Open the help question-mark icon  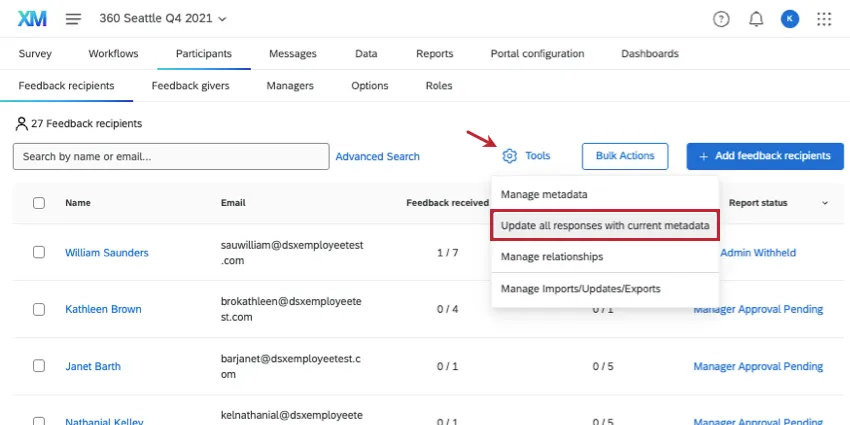[720, 19]
